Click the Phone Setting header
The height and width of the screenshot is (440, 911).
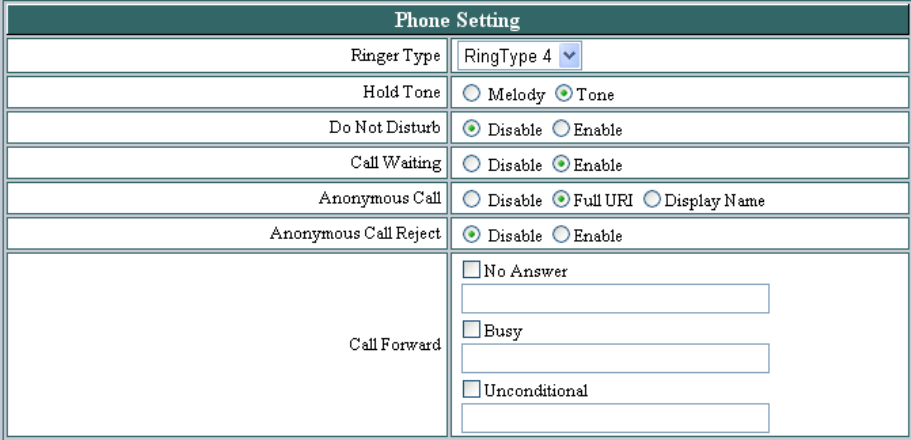click(x=455, y=19)
